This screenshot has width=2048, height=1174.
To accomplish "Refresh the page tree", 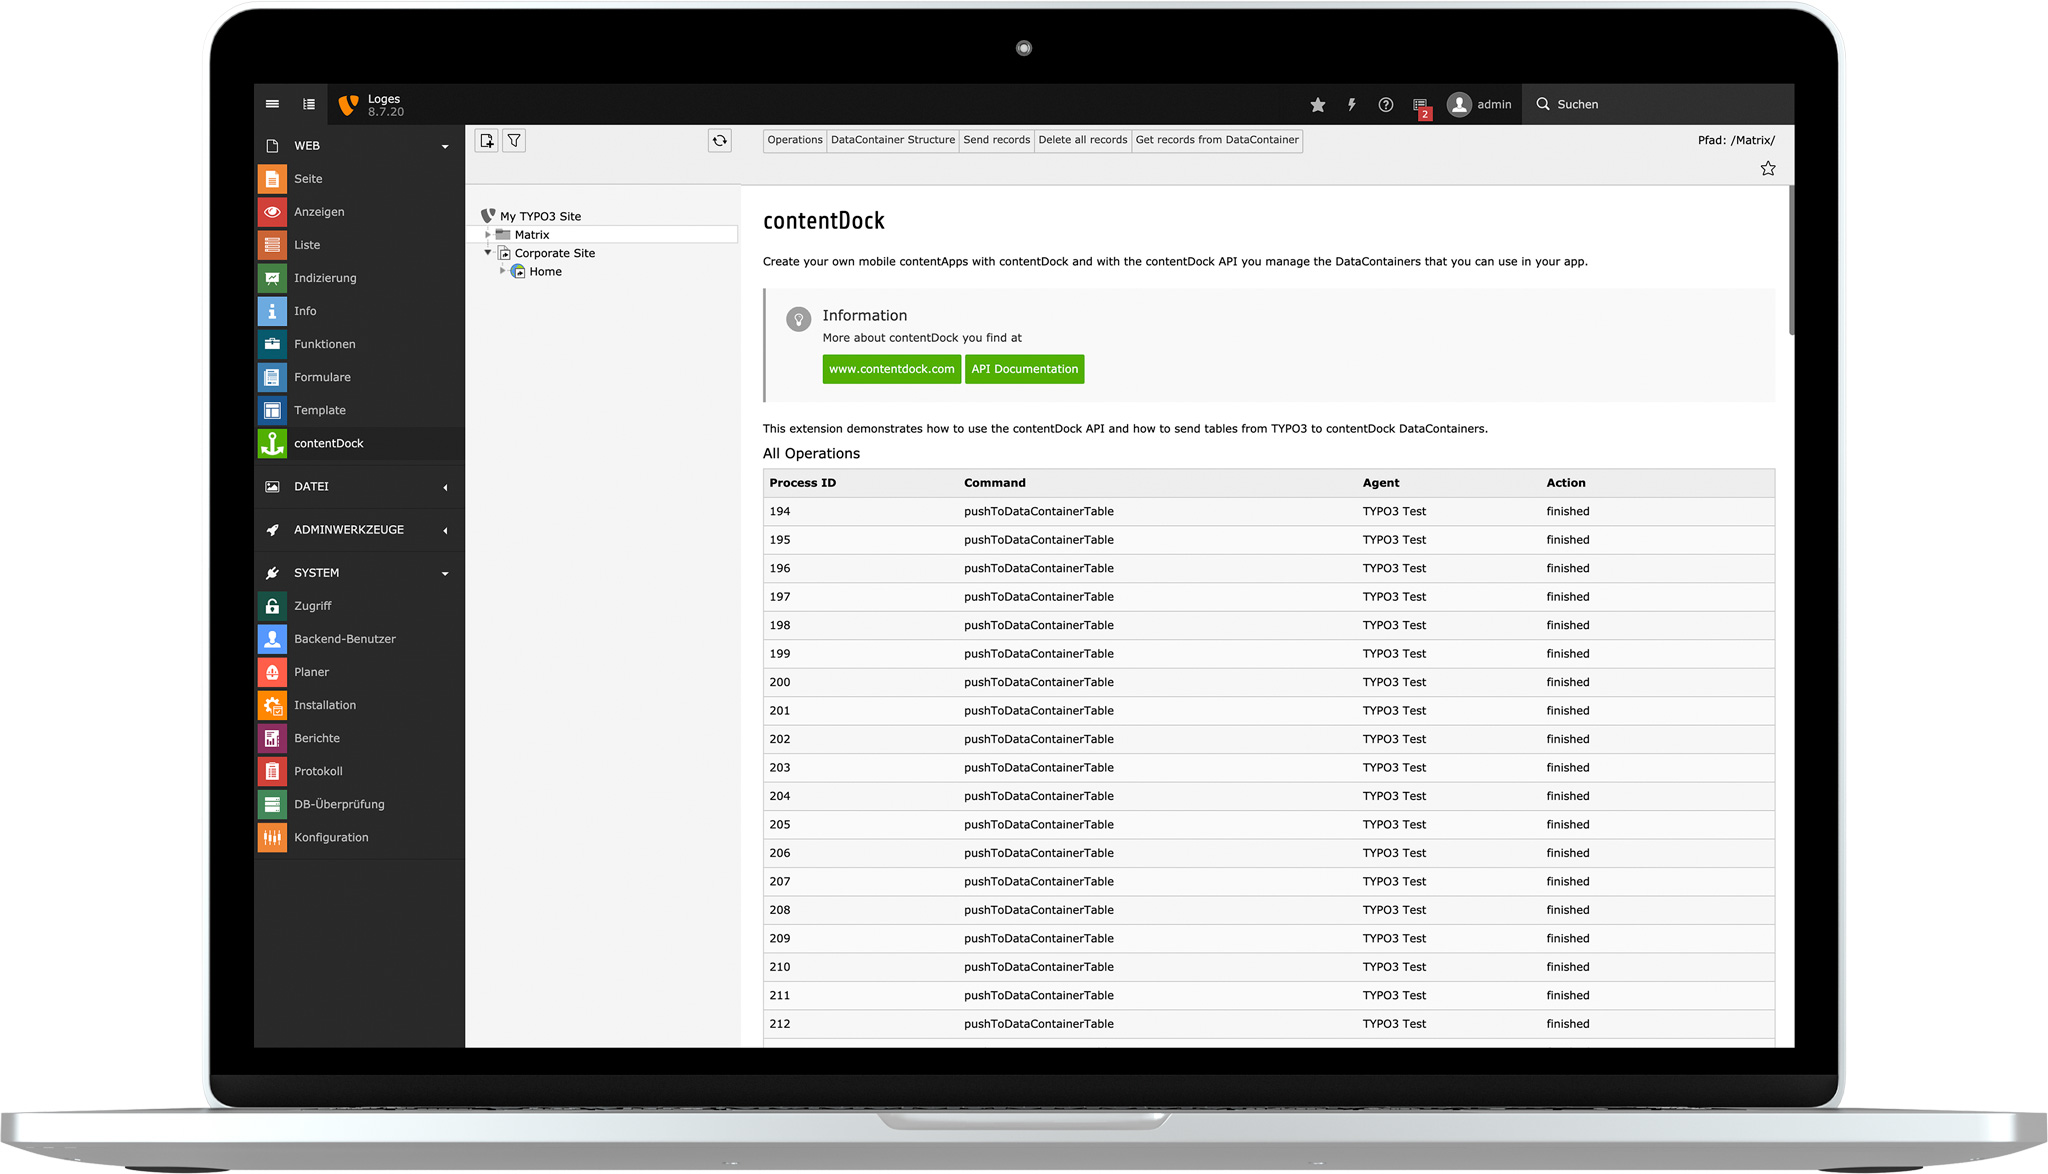I will coord(720,141).
